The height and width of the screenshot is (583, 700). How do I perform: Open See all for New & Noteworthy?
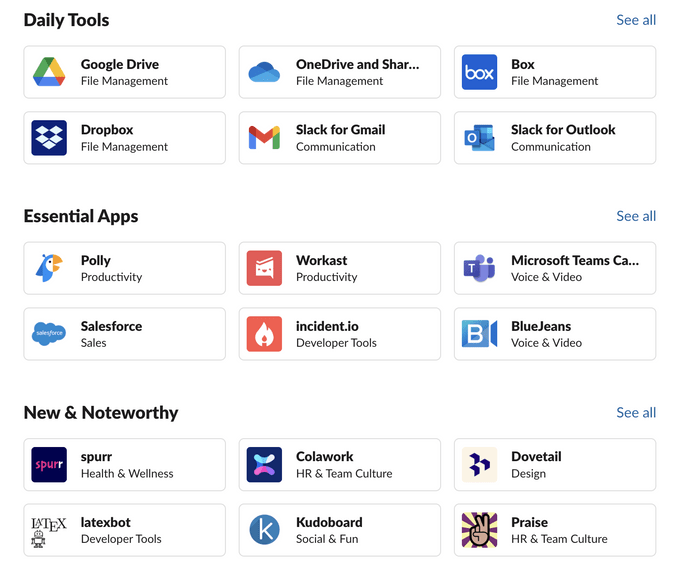pos(636,412)
